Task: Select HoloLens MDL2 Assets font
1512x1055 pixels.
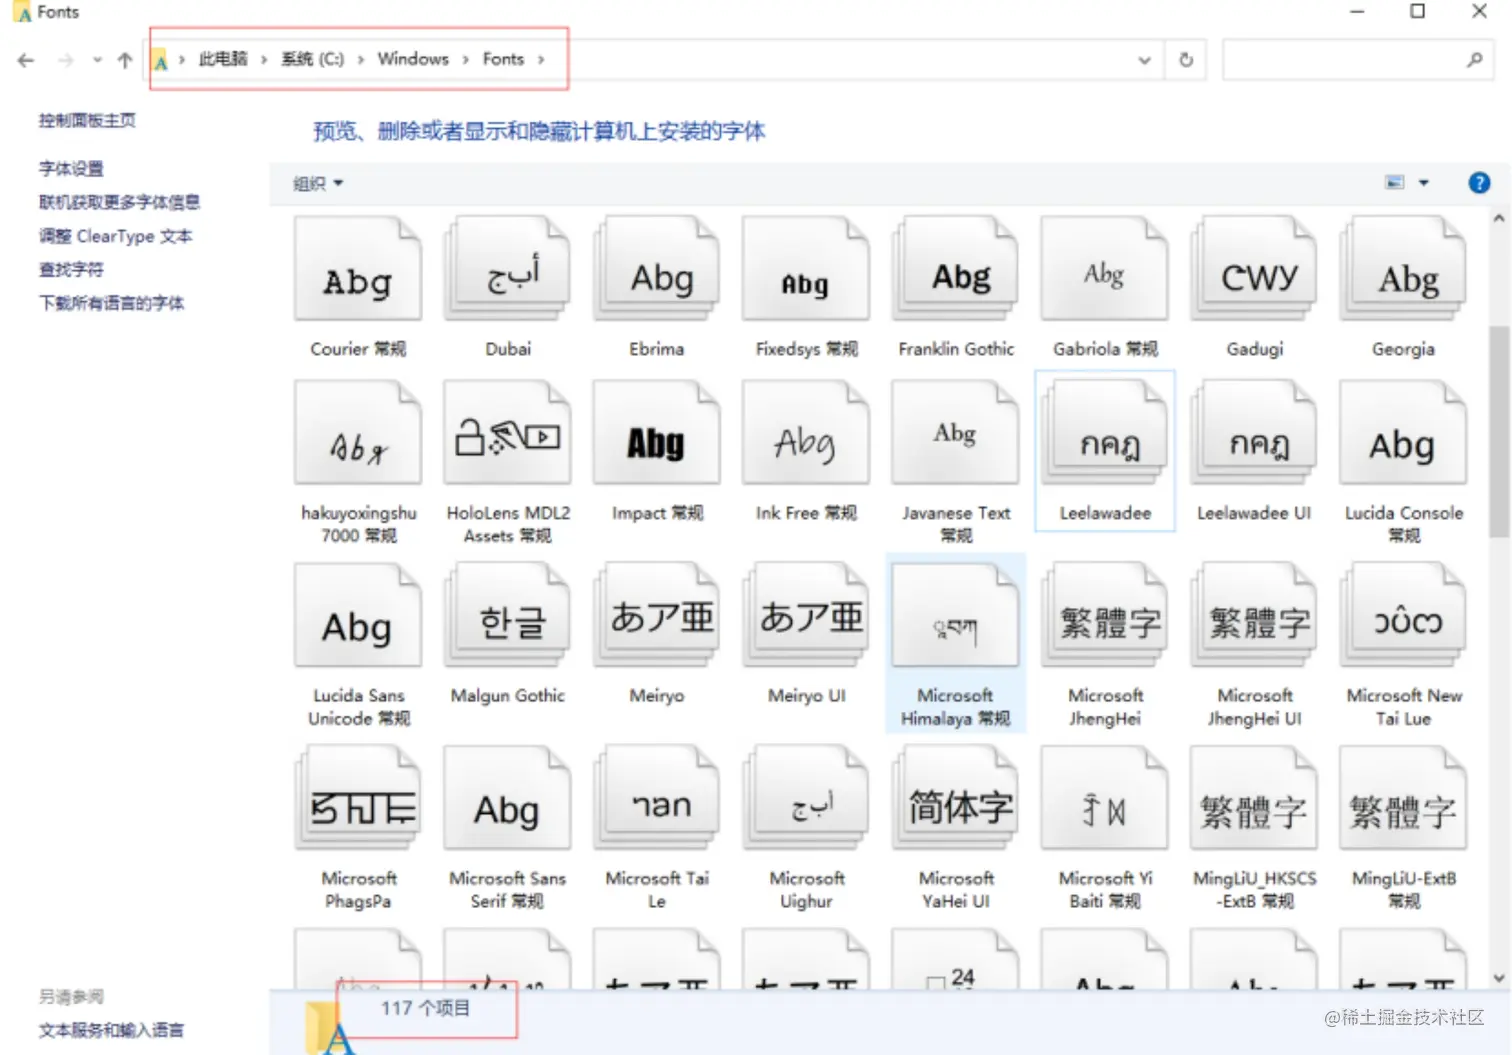Action: pyautogui.click(x=508, y=433)
